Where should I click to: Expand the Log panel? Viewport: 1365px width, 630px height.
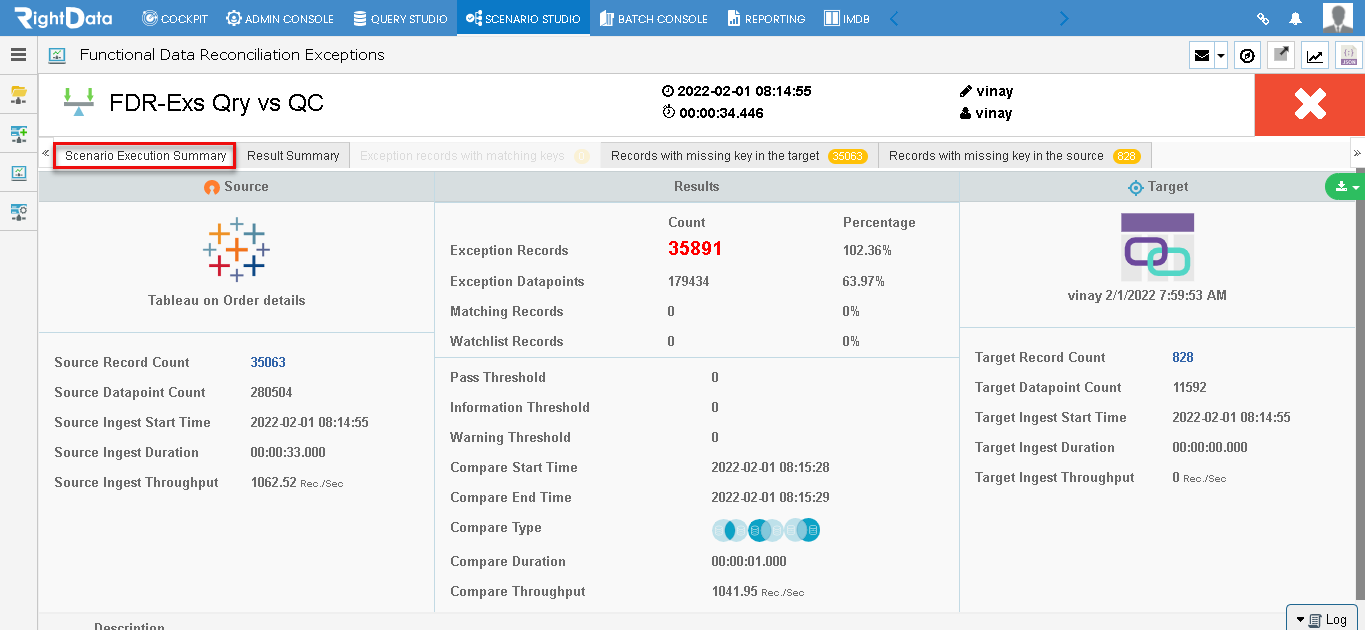point(1321,619)
